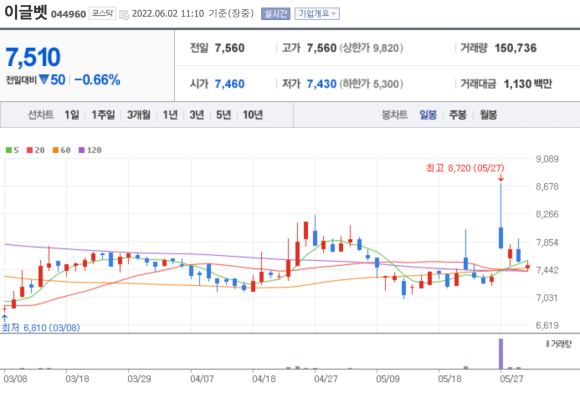
Task: Select the 1일 line chart tab
Action: tap(72, 115)
